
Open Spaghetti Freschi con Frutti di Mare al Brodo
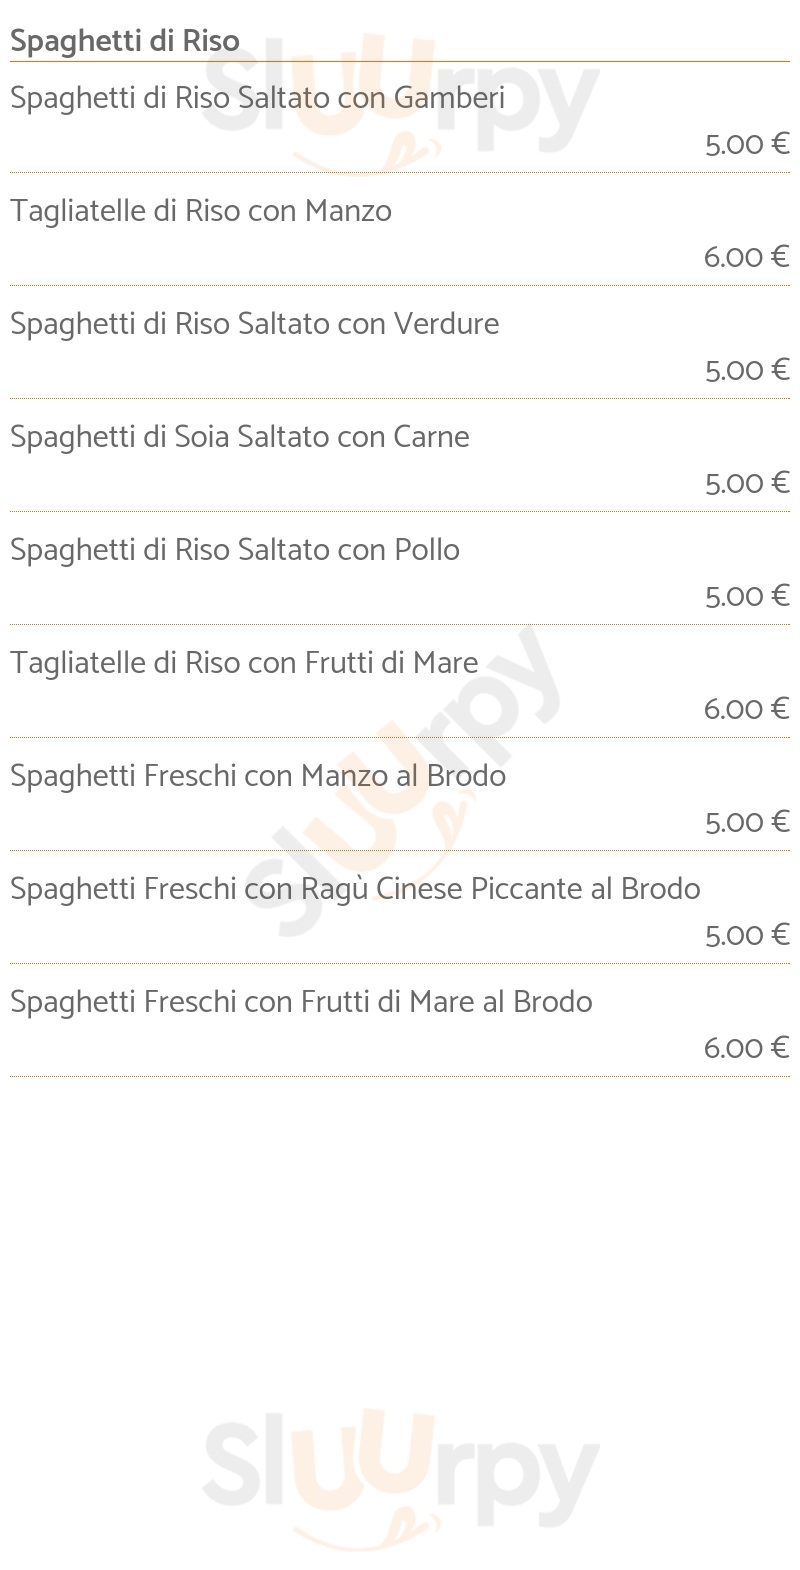click(x=301, y=1002)
